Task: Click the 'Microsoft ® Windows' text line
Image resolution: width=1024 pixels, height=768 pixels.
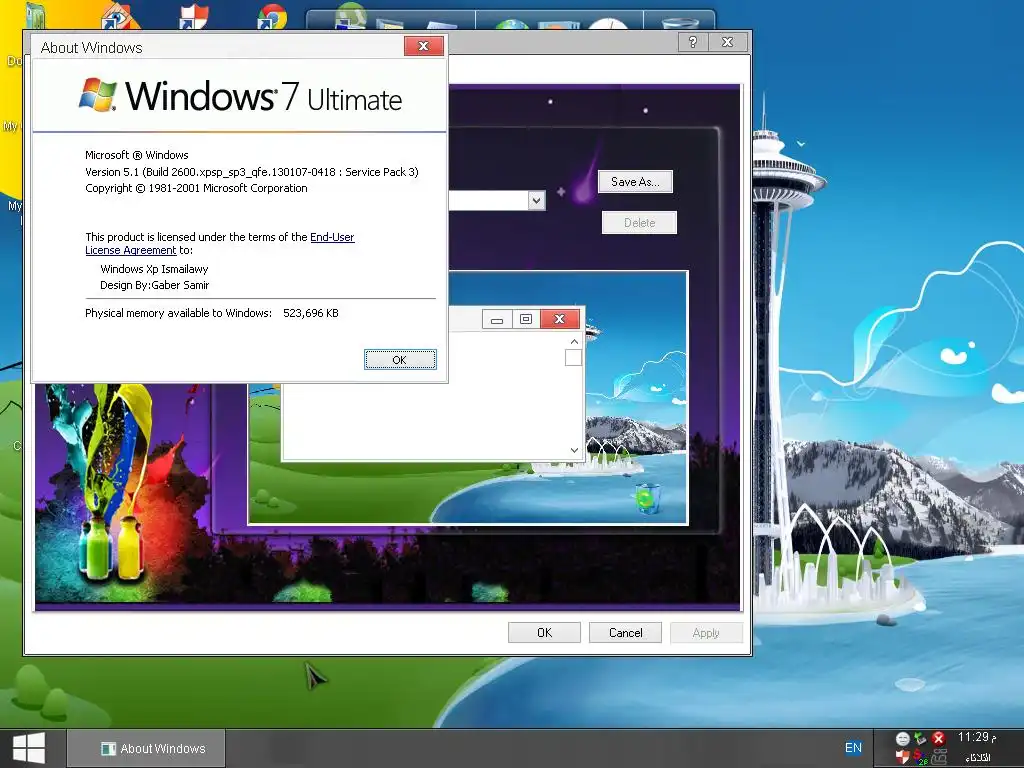Action: pyautogui.click(x=136, y=155)
